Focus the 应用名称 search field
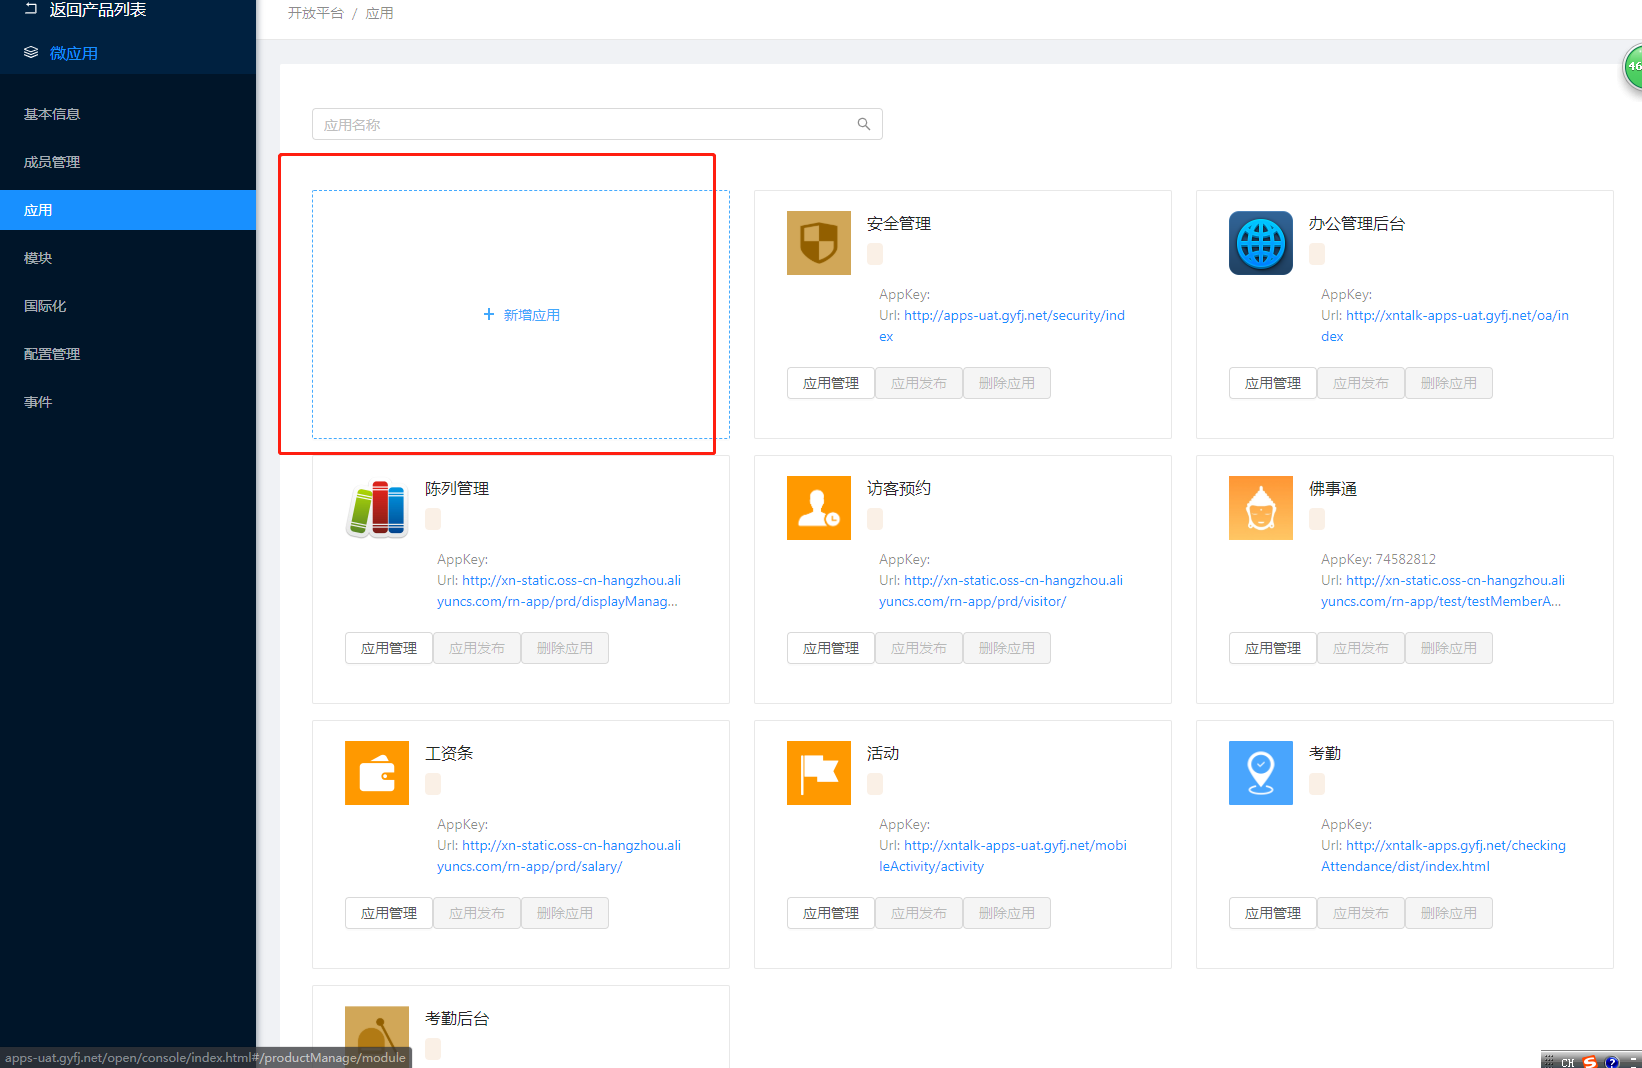1642x1068 pixels. pyautogui.click(x=597, y=124)
